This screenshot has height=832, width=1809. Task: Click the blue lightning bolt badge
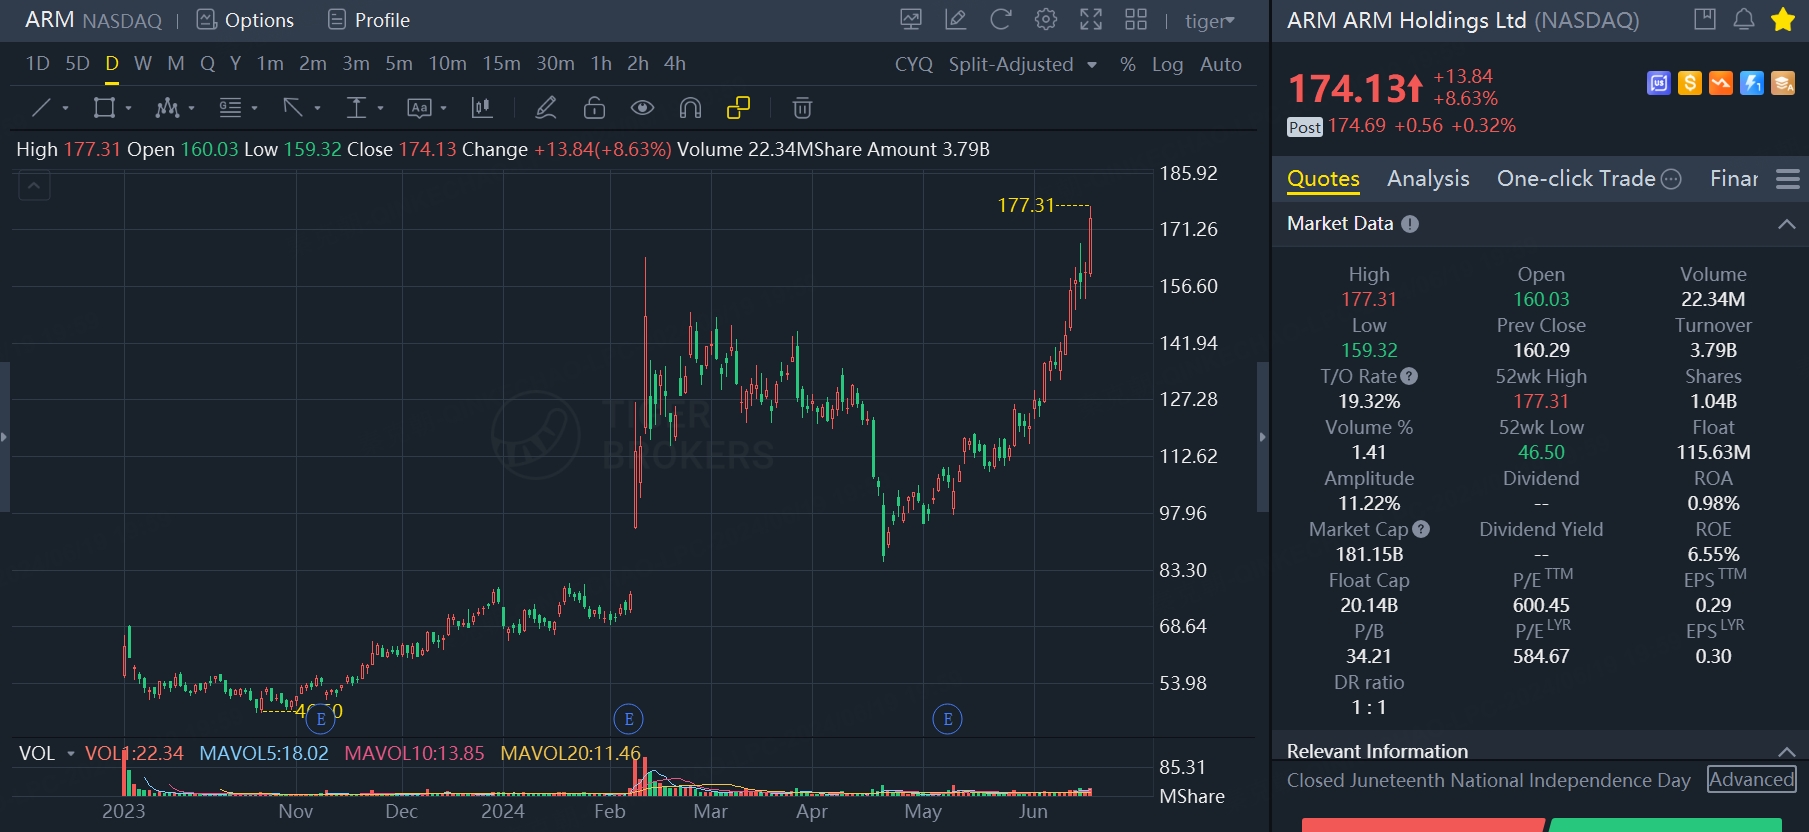click(x=1752, y=83)
